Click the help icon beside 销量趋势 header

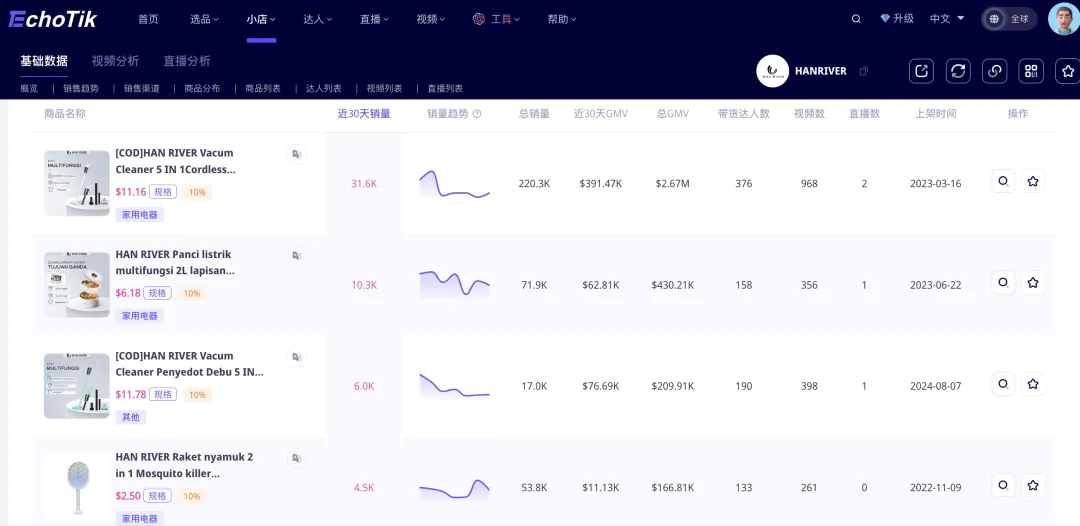(x=477, y=114)
